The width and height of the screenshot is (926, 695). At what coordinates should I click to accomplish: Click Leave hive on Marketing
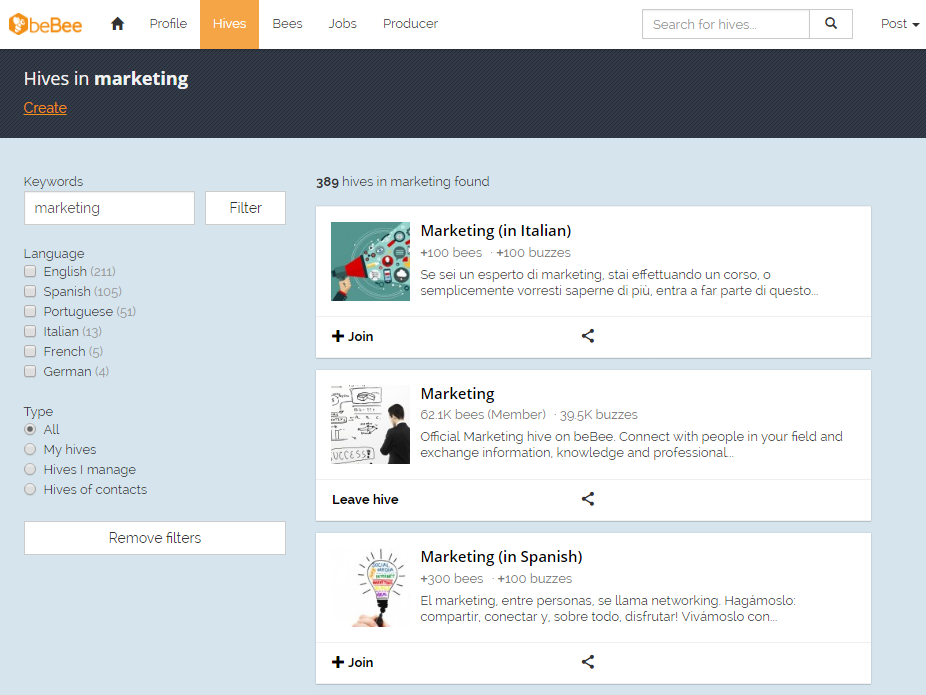pyautogui.click(x=365, y=500)
